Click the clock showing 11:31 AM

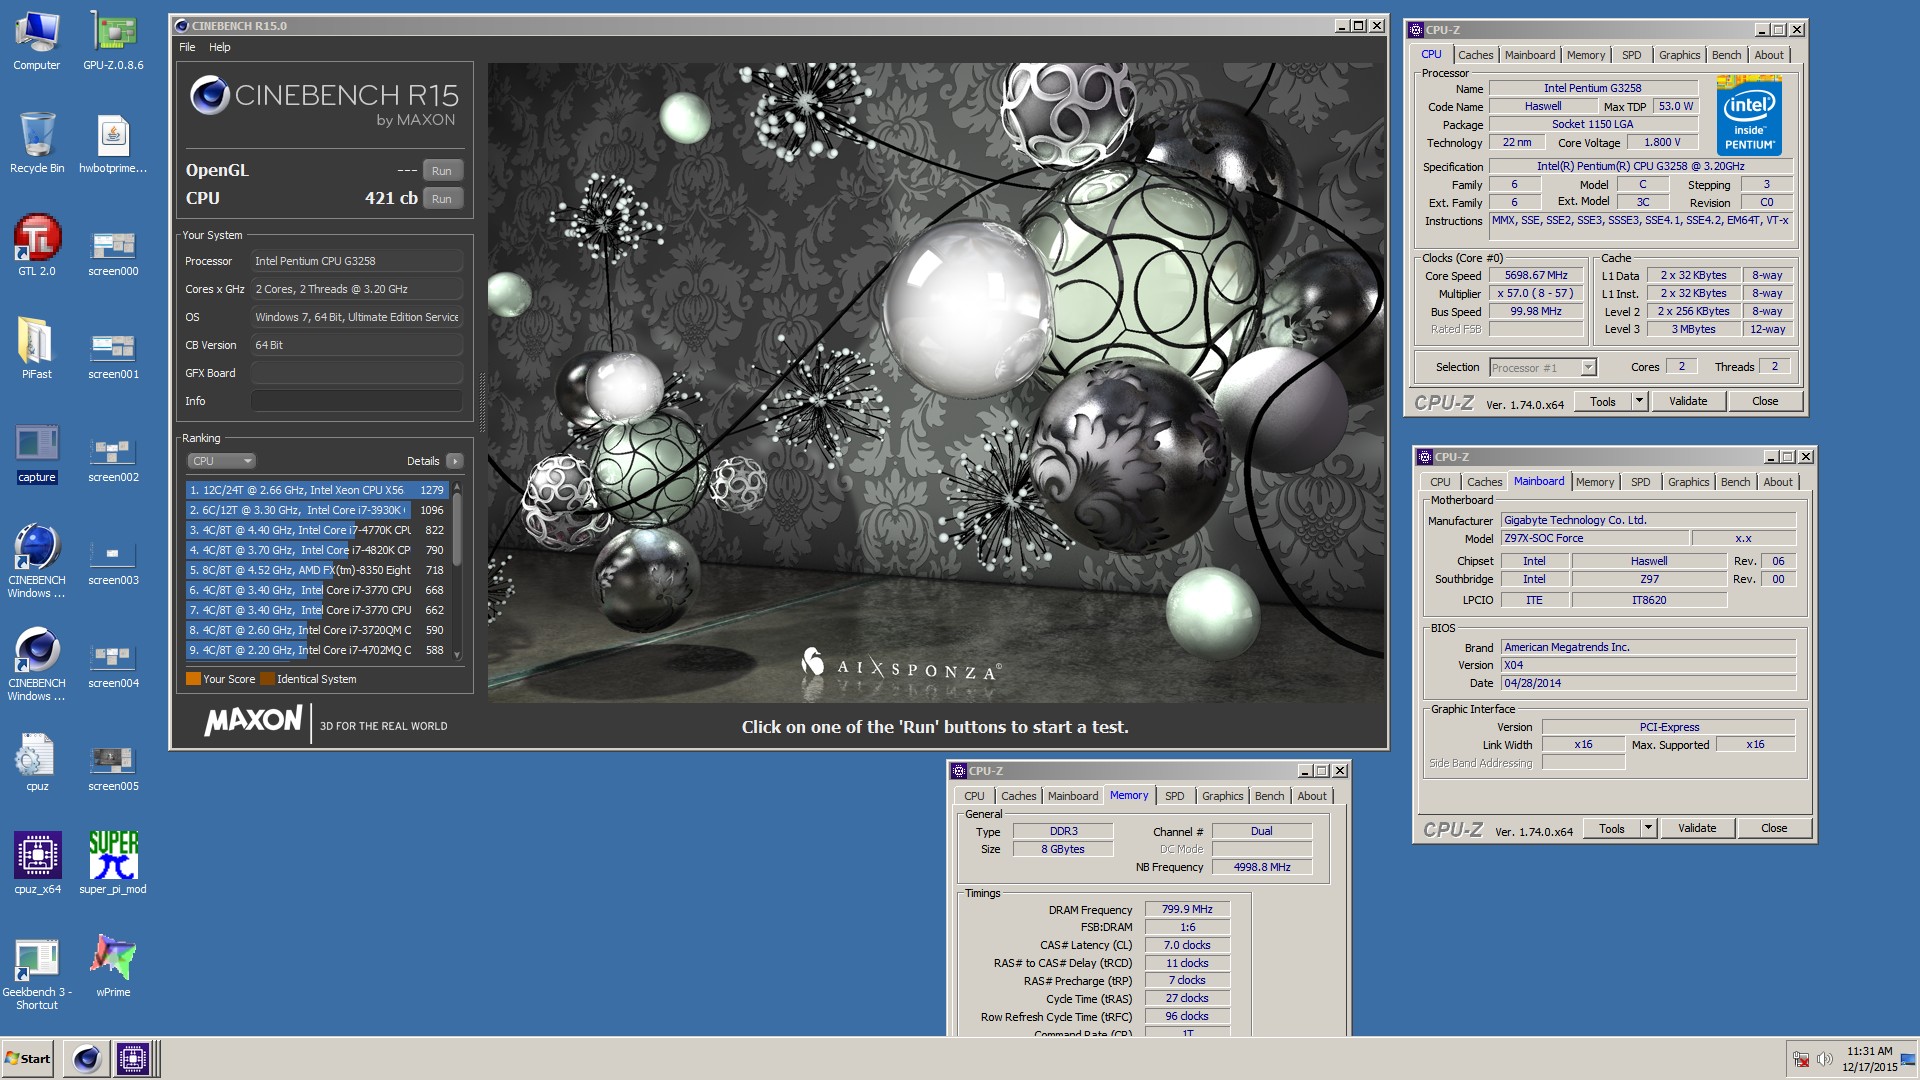click(x=1869, y=1051)
